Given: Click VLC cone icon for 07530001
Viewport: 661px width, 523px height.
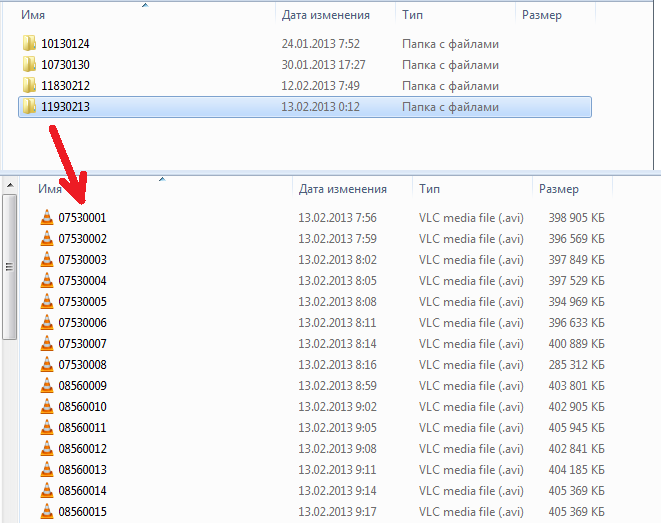Looking at the screenshot, I should click(46, 217).
